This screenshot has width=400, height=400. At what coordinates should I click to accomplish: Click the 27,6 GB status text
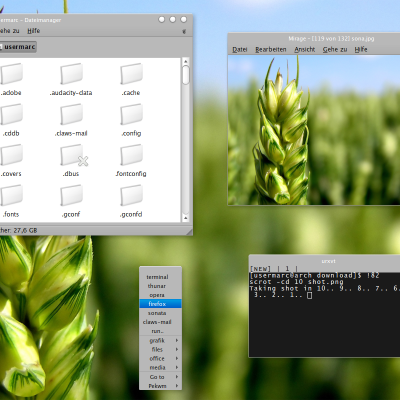(x=25, y=230)
